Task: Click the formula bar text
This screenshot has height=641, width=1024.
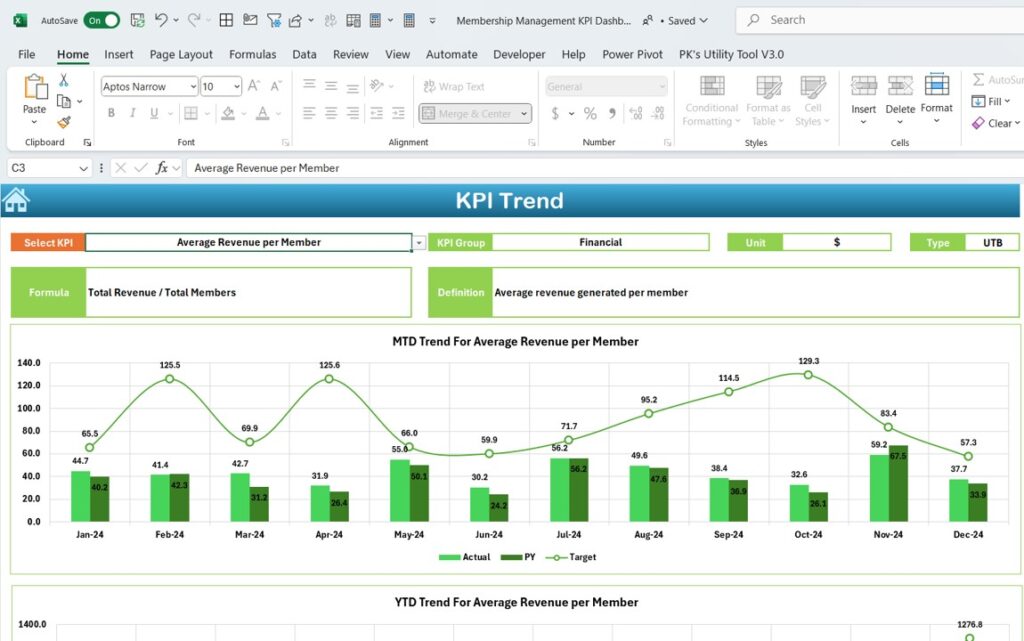Action: coord(266,168)
